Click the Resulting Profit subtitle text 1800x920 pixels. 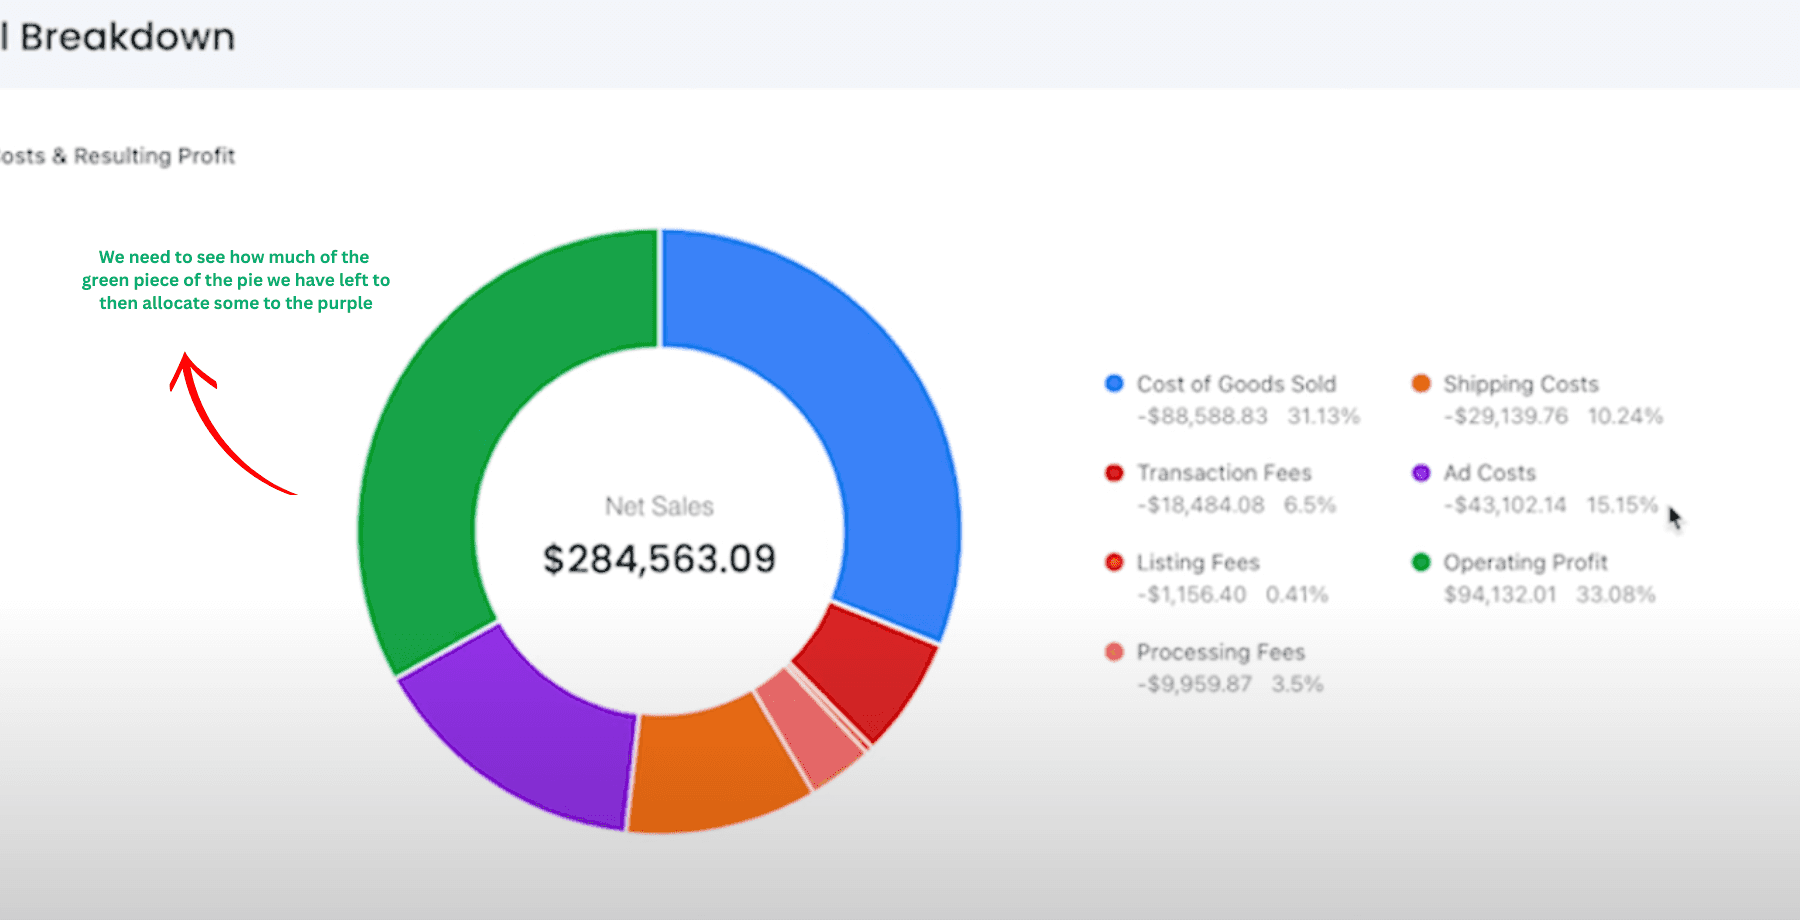(154, 156)
